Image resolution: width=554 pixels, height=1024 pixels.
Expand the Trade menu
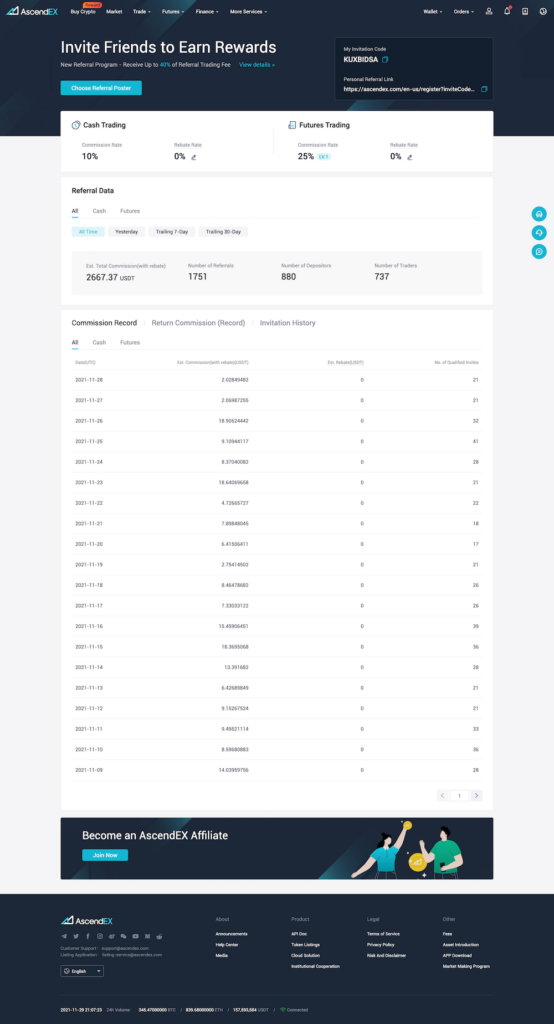coord(142,12)
